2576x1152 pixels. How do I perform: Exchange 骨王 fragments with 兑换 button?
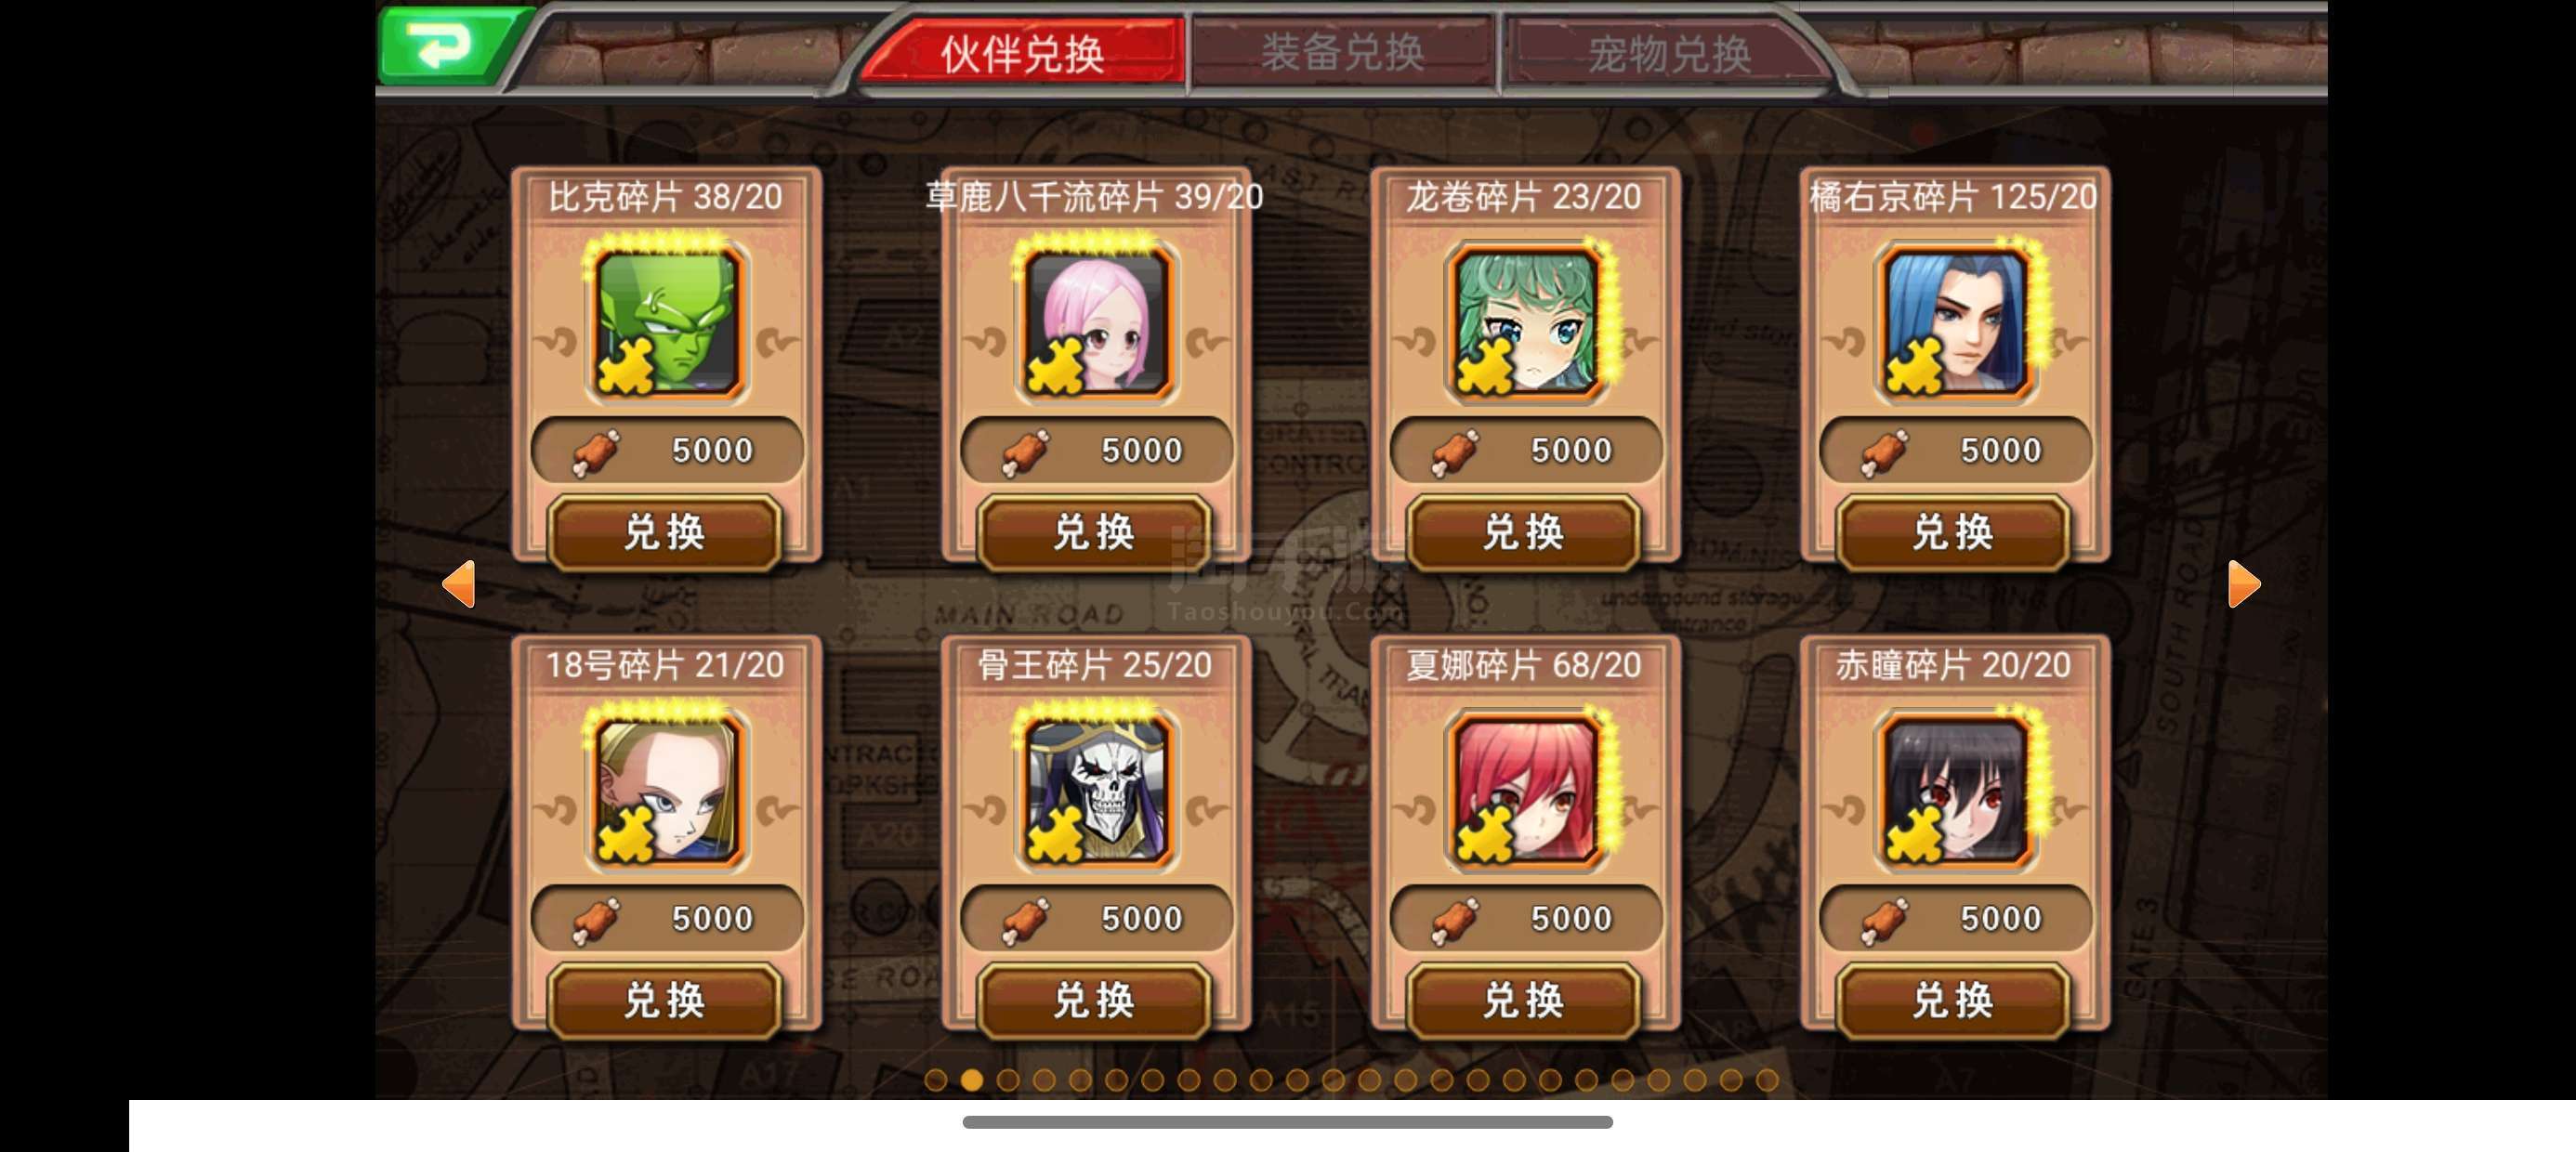(x=1095, y=1000)
